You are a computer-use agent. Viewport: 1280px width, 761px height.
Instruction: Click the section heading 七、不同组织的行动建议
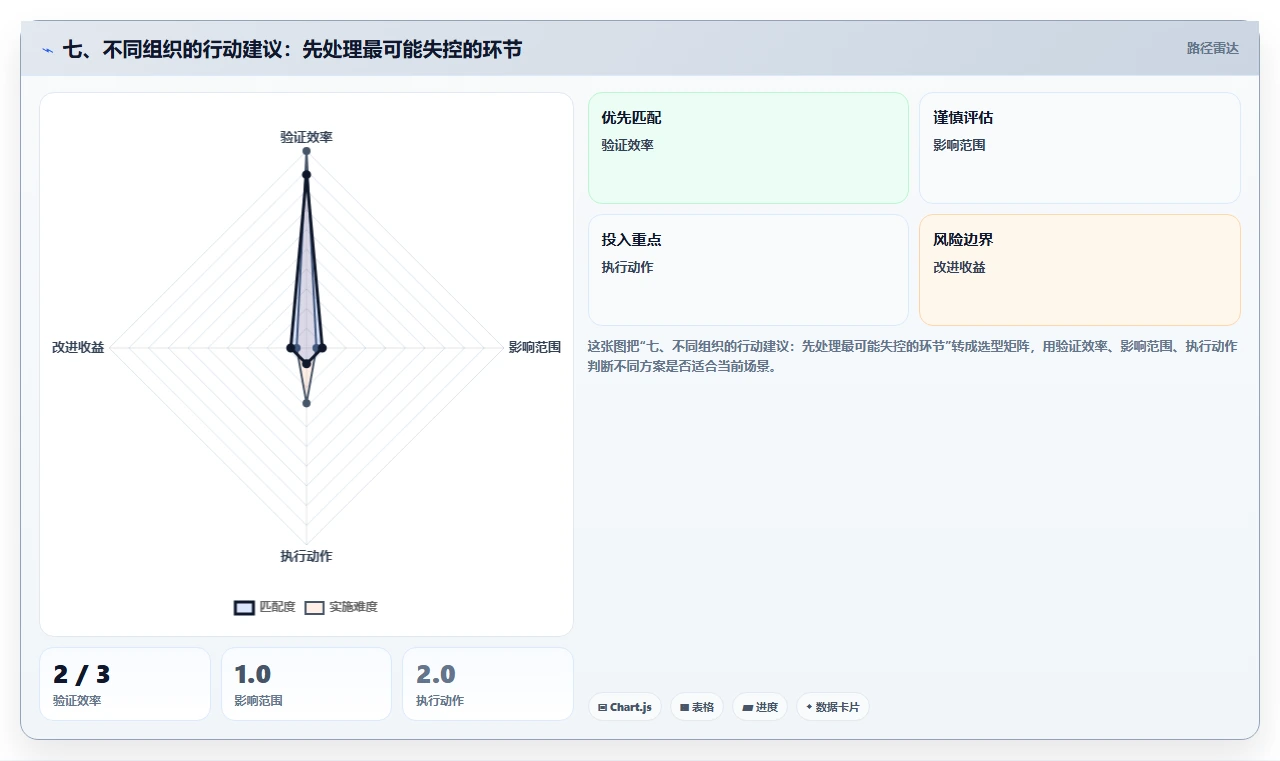tap(292, 49)
